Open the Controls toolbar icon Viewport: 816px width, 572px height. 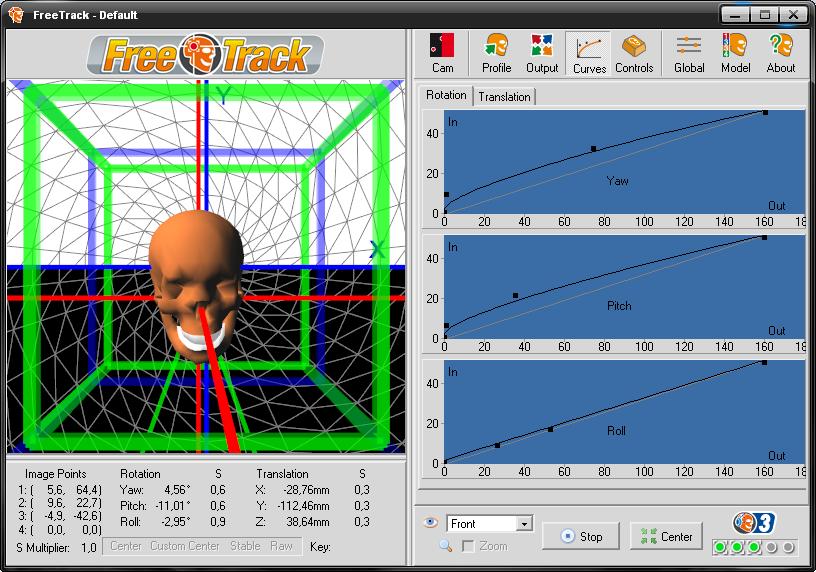(x=634, y=53)
